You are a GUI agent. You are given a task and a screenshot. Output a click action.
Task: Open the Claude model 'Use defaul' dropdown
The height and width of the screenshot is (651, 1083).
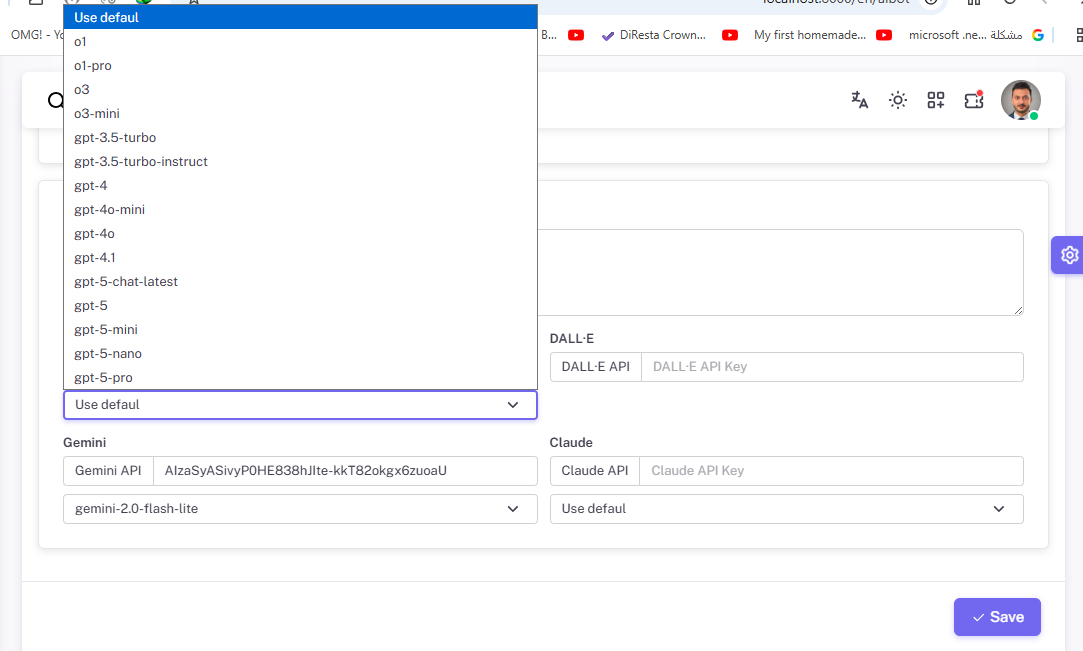[x=786, y=509]
